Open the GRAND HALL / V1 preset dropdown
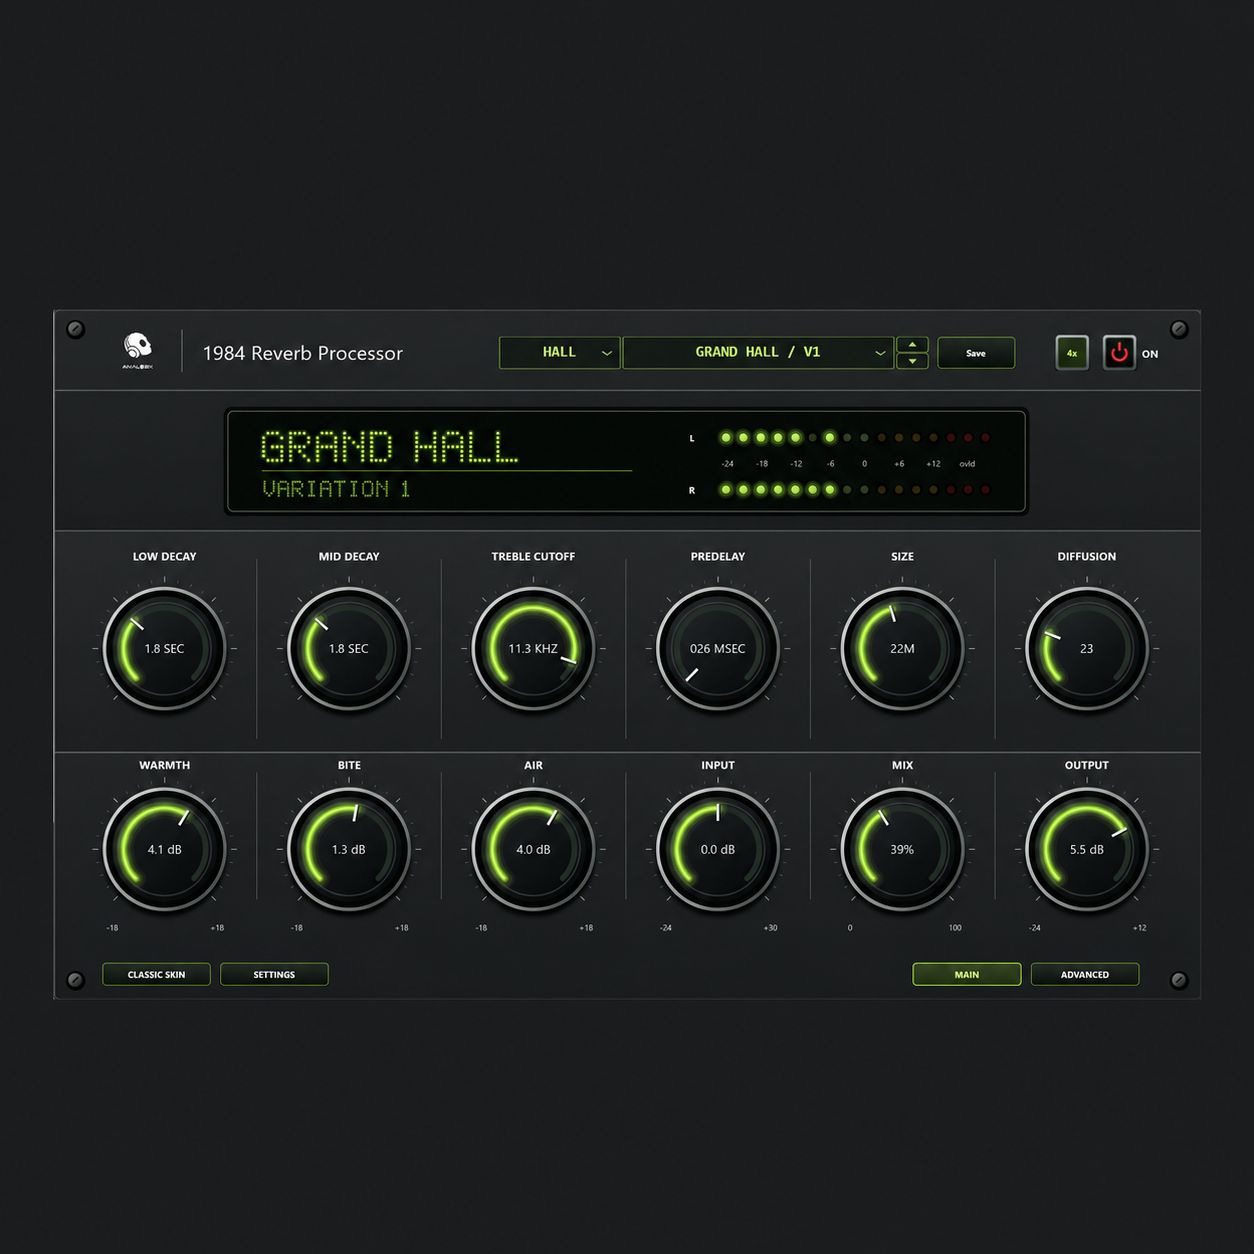Viewport: 1254px width, 1254px height. pos(758,352)
